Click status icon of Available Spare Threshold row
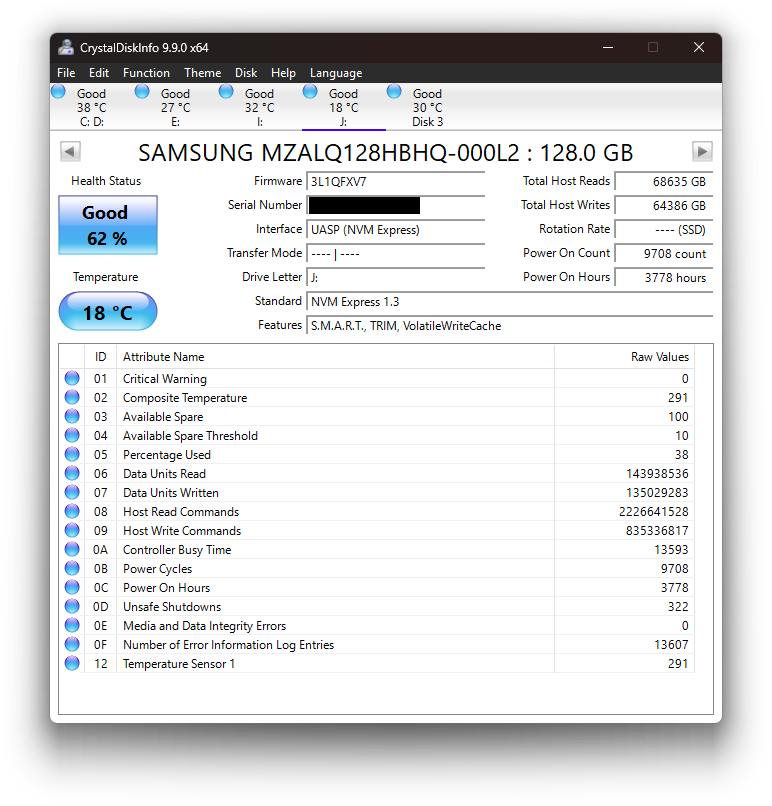Screen dimensions: 772x806 tap(72, 435)
